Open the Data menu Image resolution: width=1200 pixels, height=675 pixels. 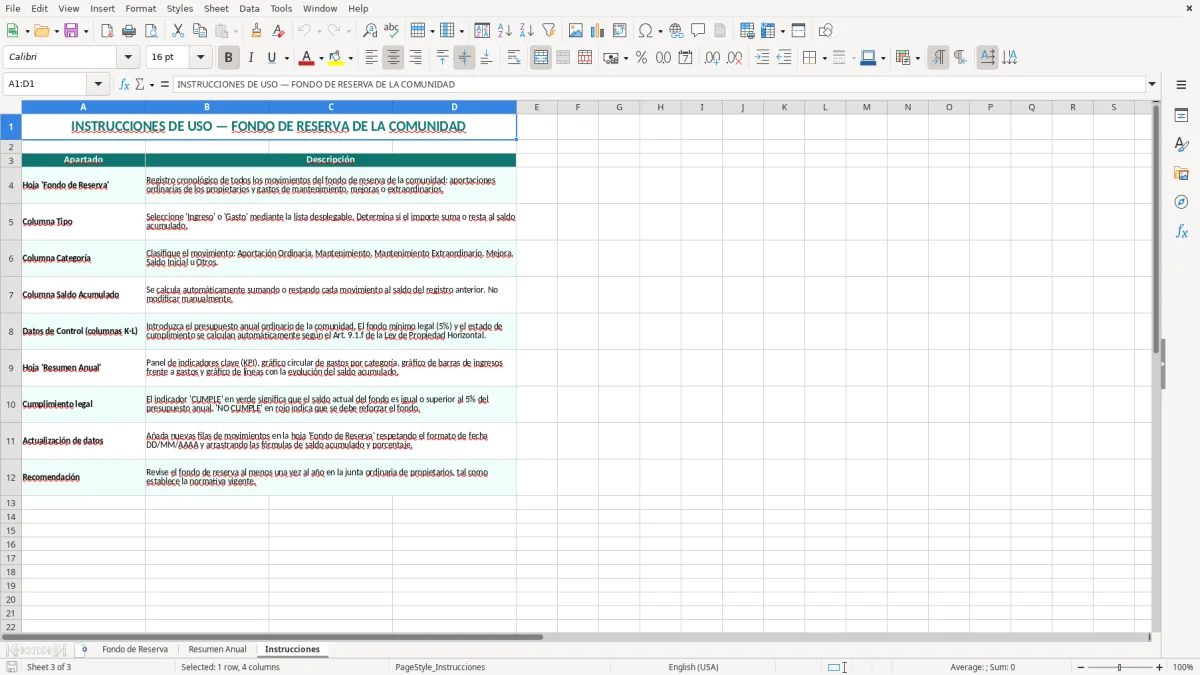click(x=249, y=8)
